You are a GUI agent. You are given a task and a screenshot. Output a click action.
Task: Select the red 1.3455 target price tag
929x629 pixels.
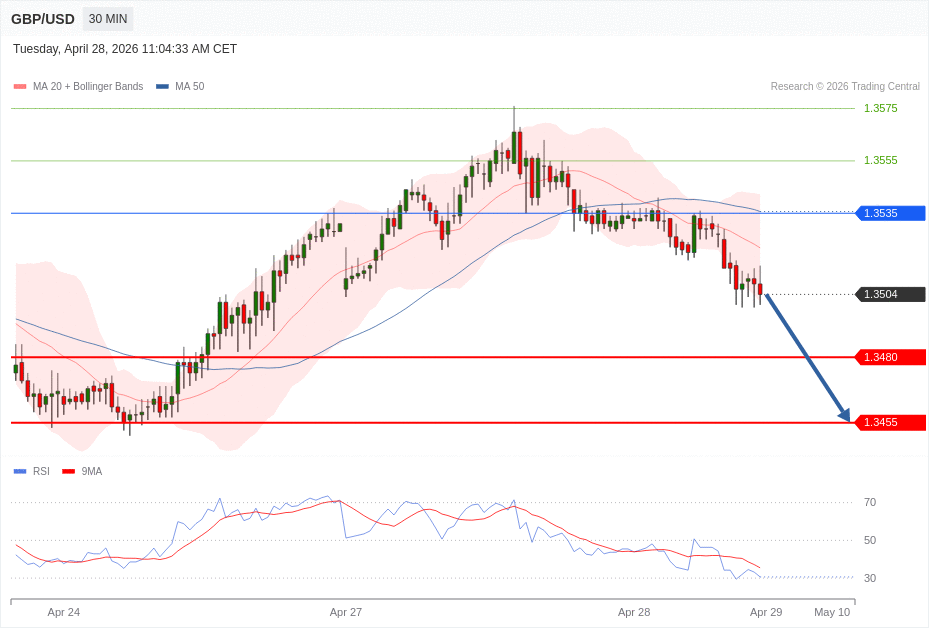890,422
